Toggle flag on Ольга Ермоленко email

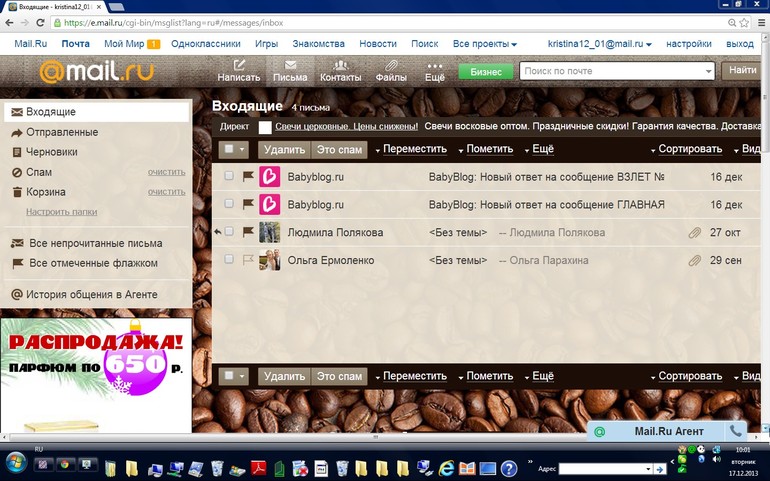point(248,259)
